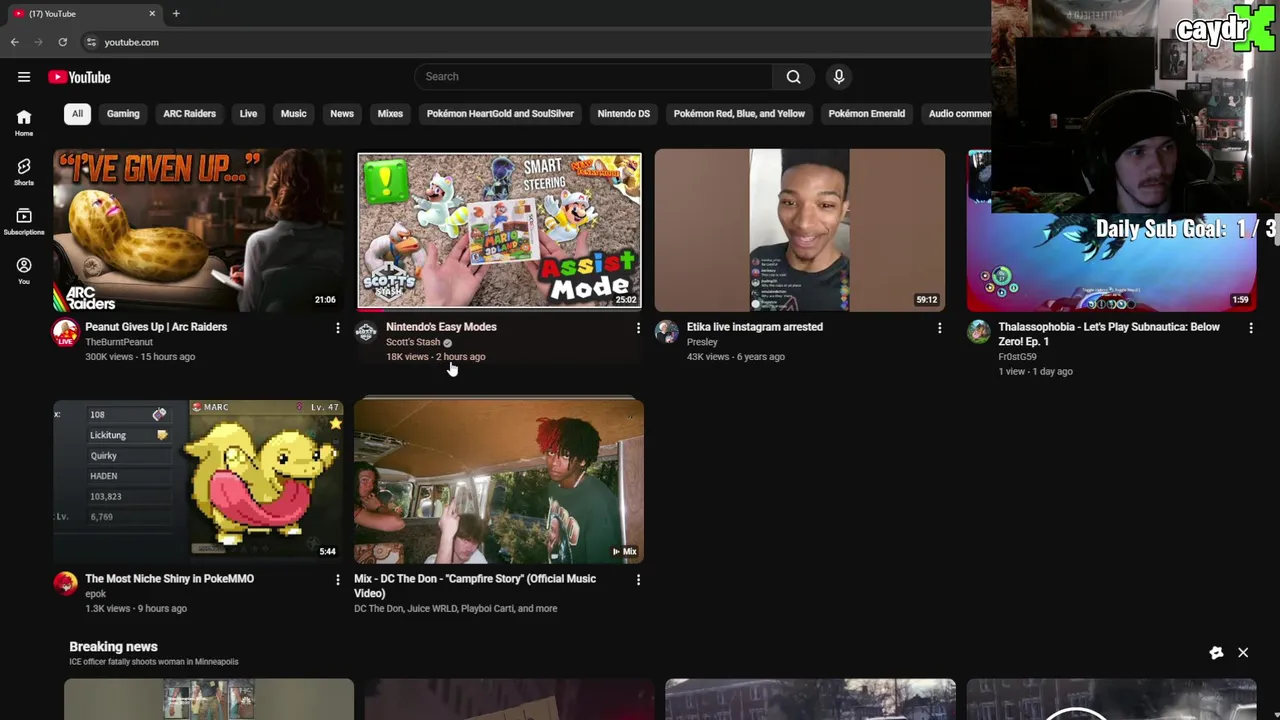The image size is (1280, 720).
Task: Select the All filter chip
Action: [x=77, y=114]
